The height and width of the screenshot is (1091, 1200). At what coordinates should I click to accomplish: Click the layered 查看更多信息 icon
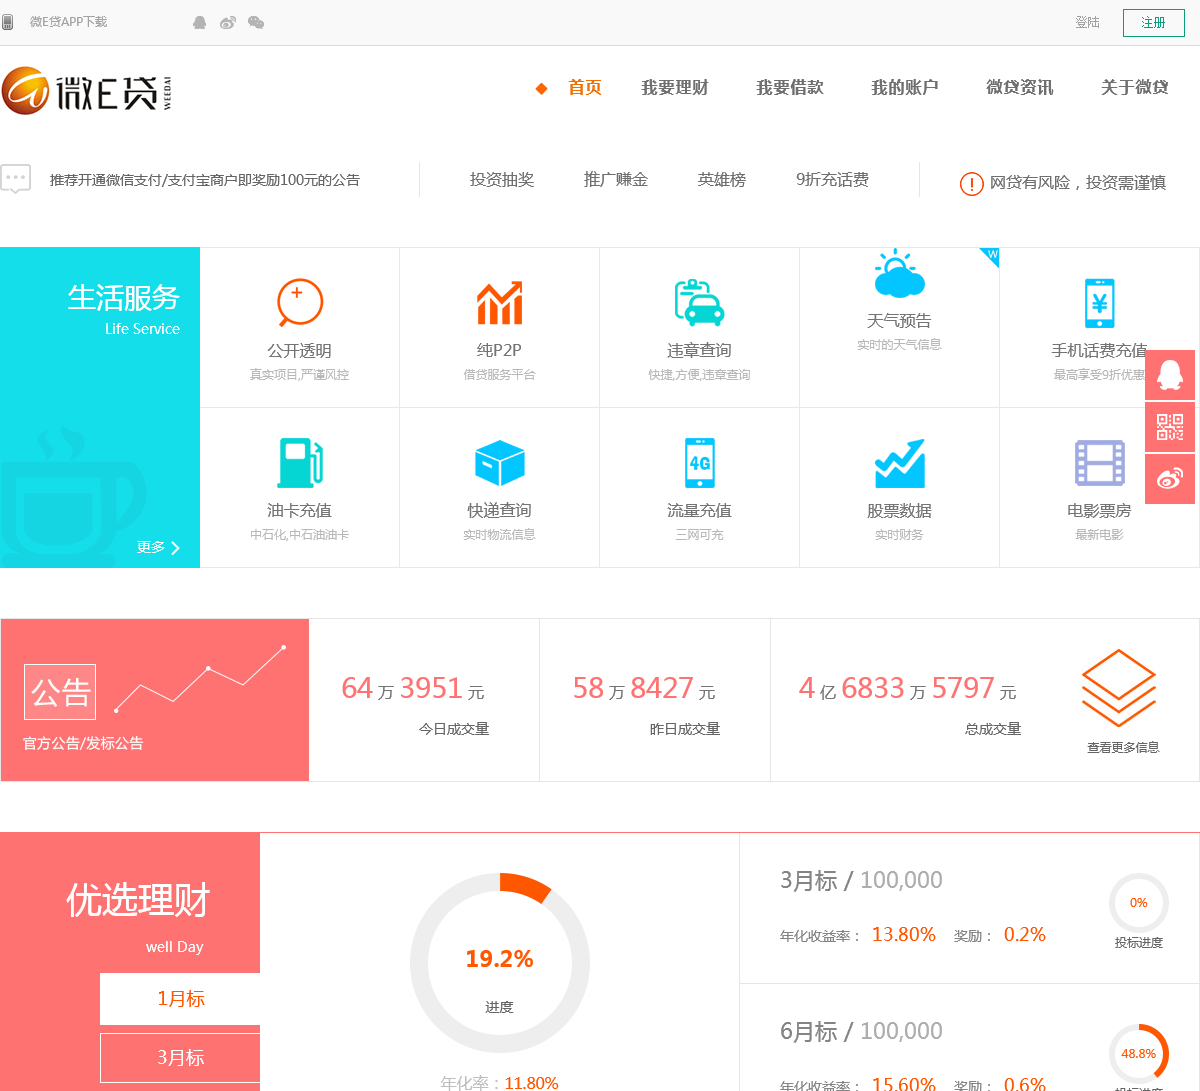[x=1119, y=688]
